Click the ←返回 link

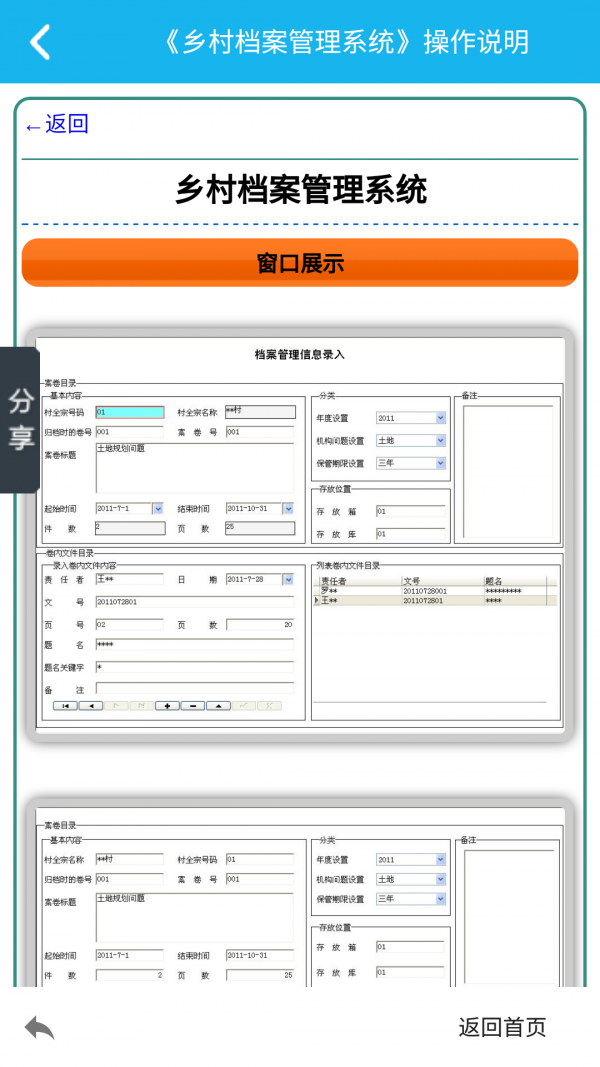57,124
